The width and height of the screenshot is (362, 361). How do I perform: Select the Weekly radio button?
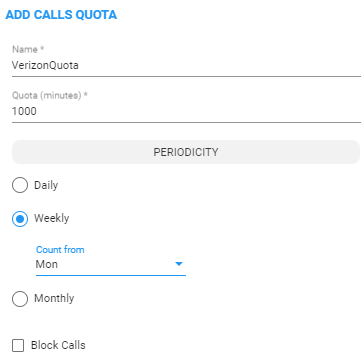20,219
